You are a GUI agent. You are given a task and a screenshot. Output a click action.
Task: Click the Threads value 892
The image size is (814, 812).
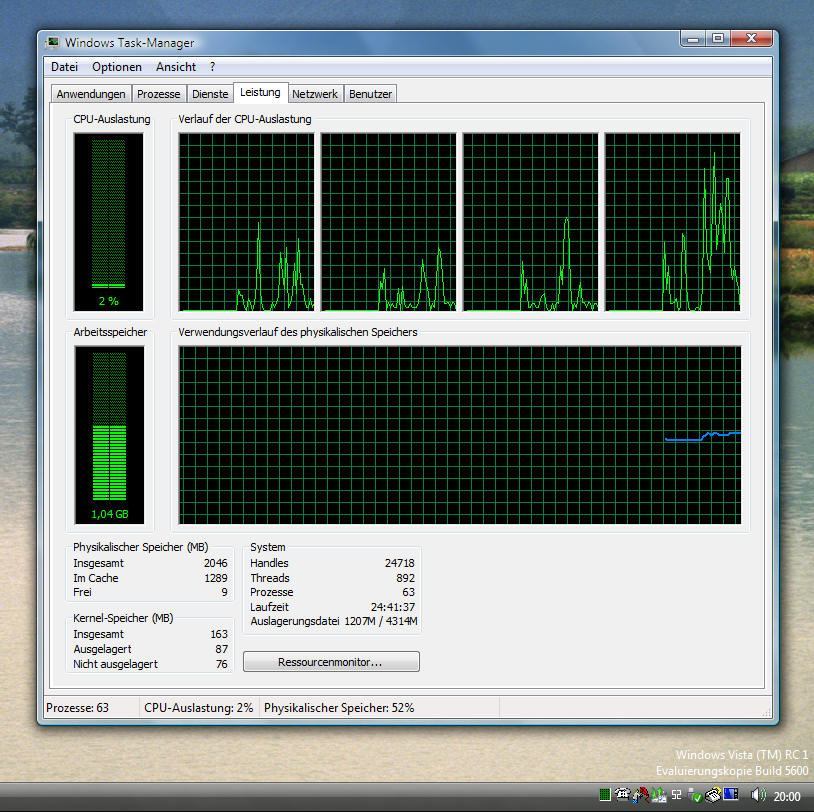pyautogui.click(x=405, y=578)
